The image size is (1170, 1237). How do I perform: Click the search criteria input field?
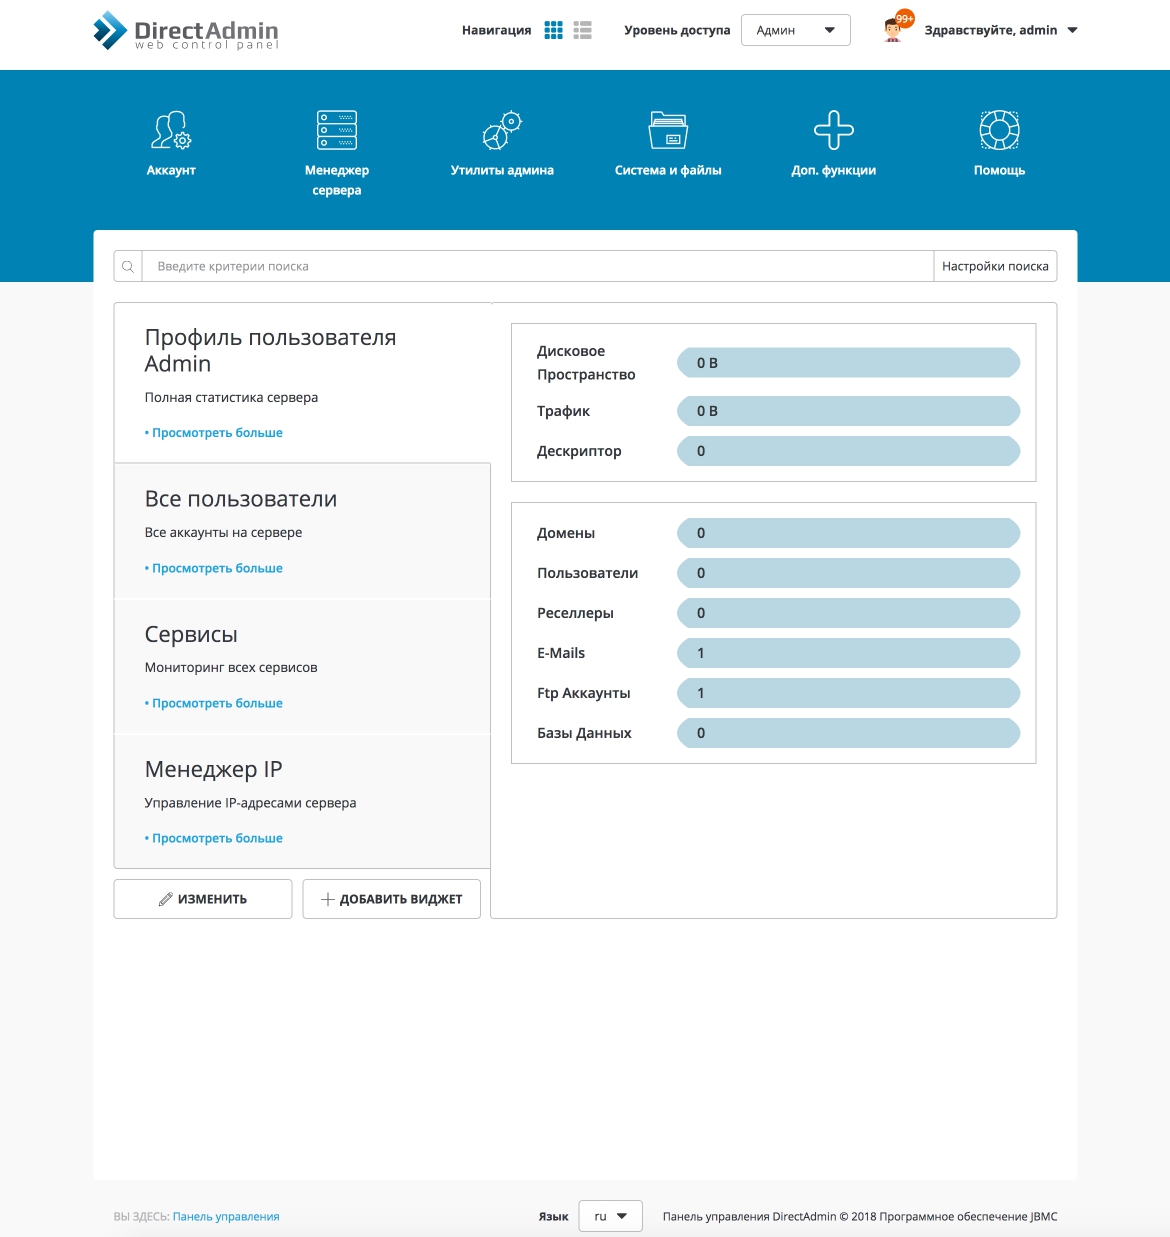538,267
